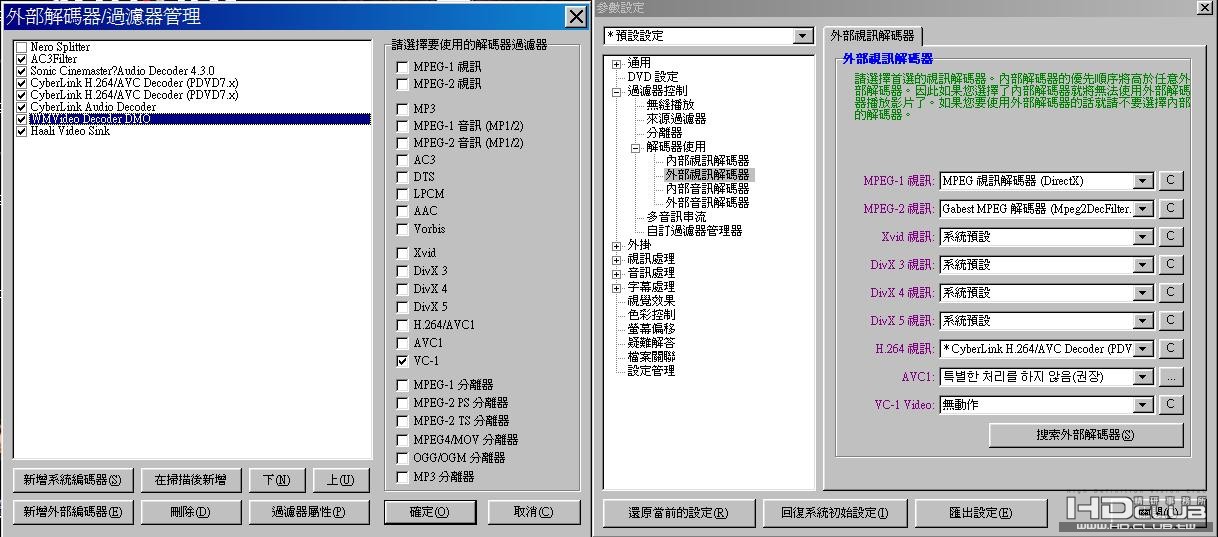1218x537 pixels.
Task: Open the MPEG-2 視訊 decoder dropdown
Action: pos(1144,209)
